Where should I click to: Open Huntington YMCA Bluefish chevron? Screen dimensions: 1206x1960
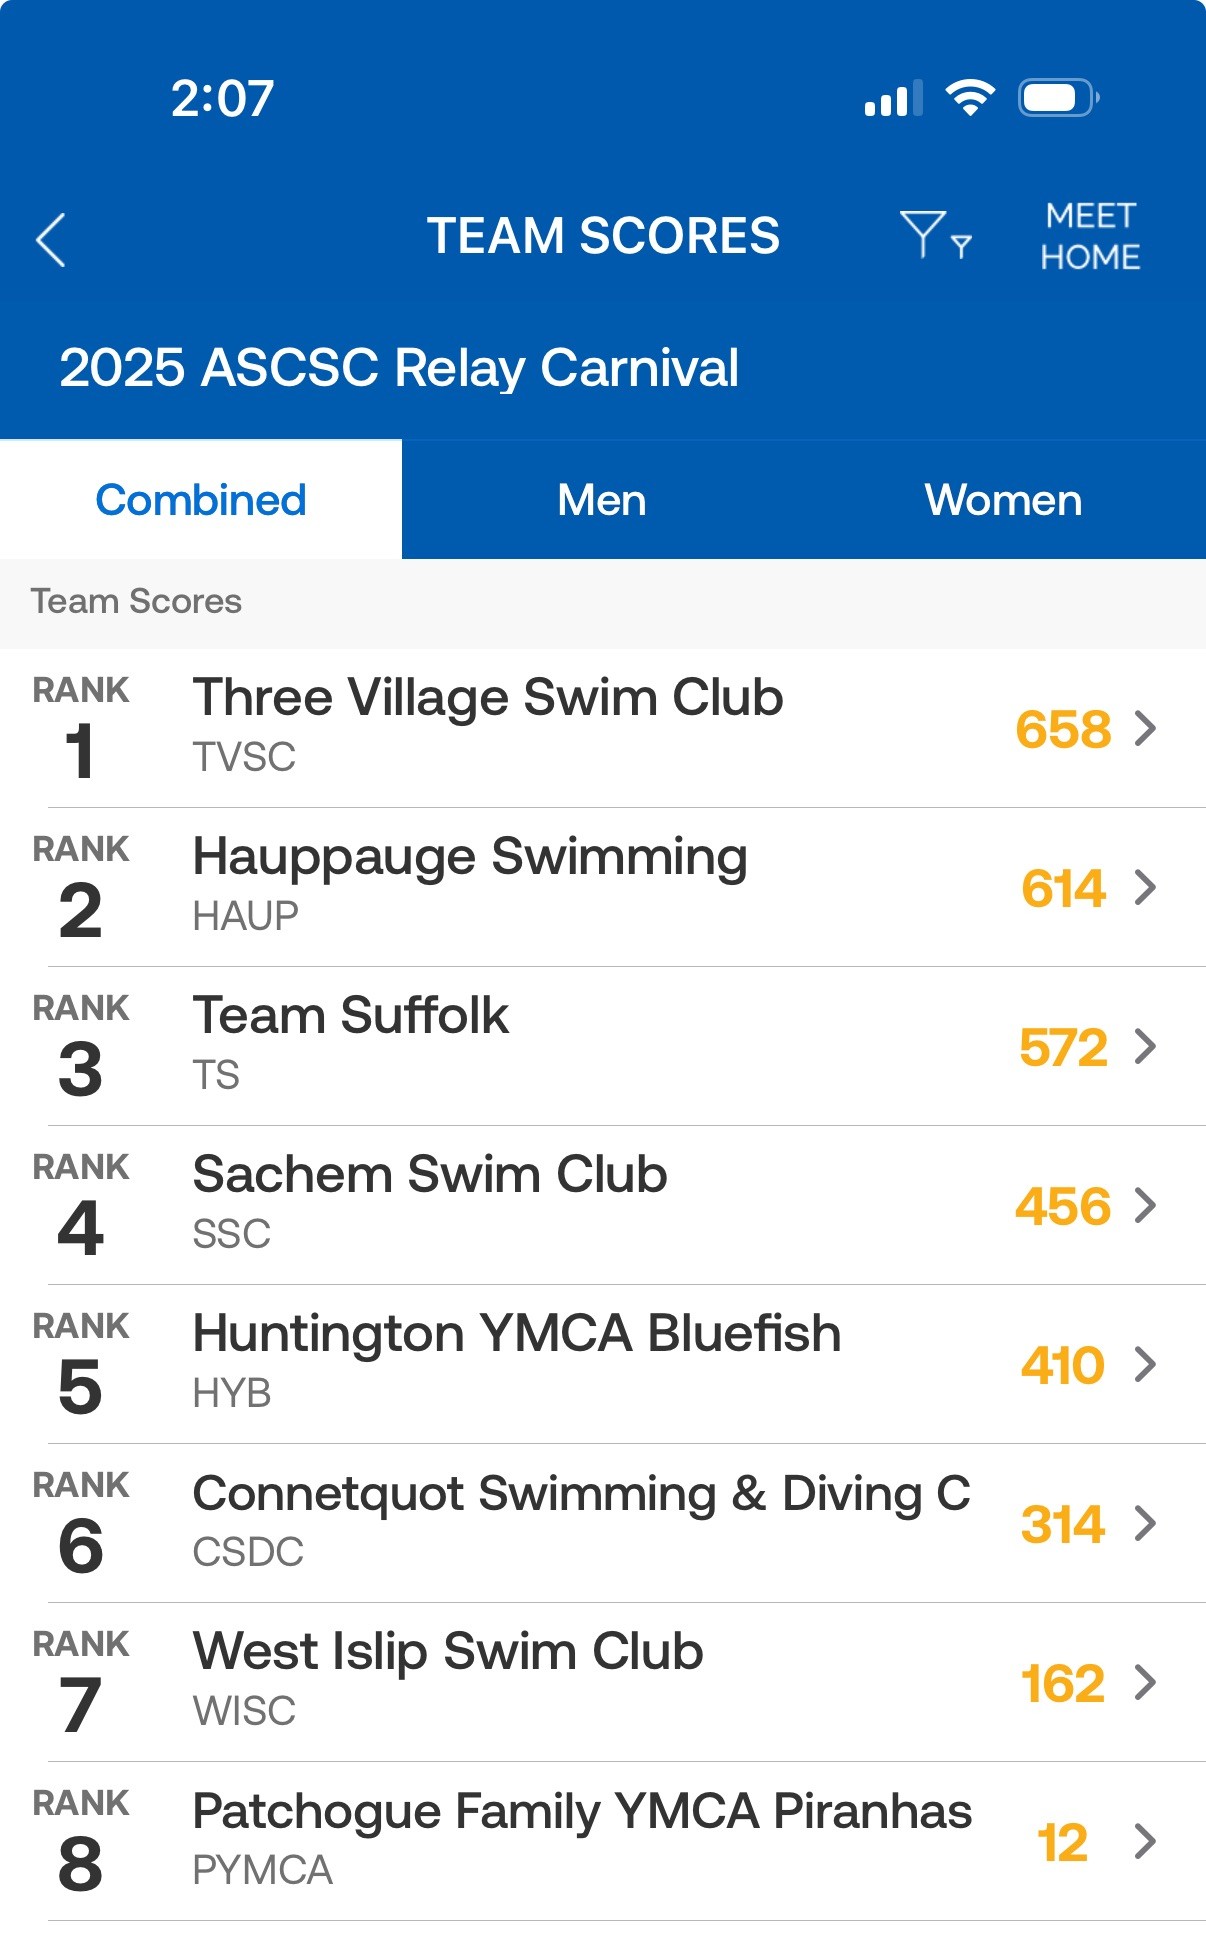tap(1145, 1364)
